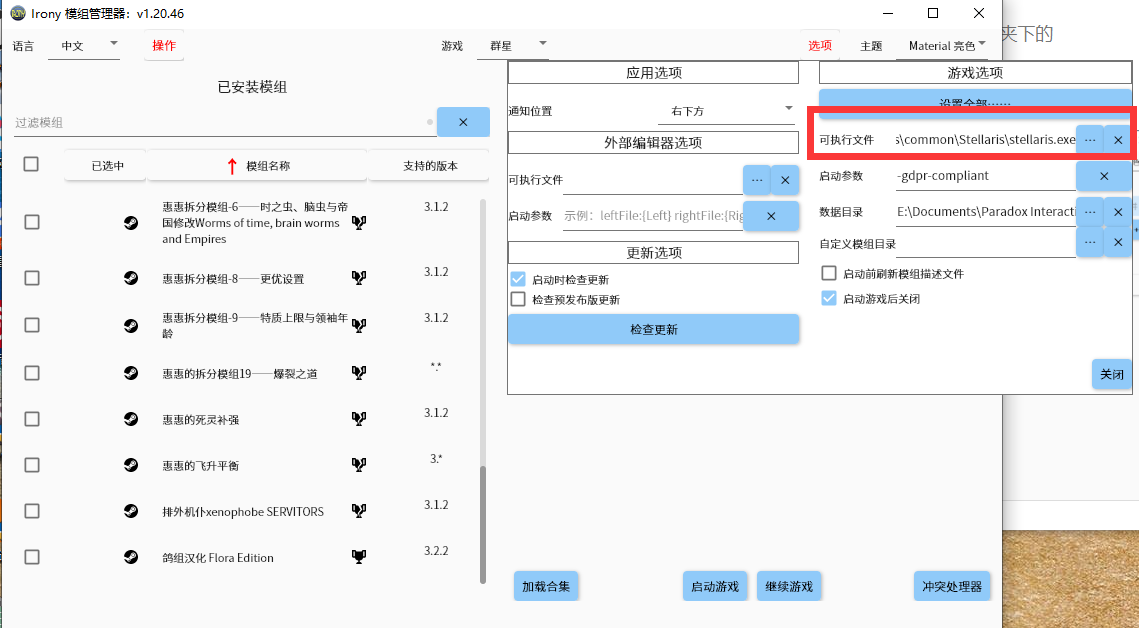The height and width of the screenshot is (628, 1139).
Task: Click the X icon to clear 启动参数 -gdpr-compliant
Action: tap(1104, 176)
